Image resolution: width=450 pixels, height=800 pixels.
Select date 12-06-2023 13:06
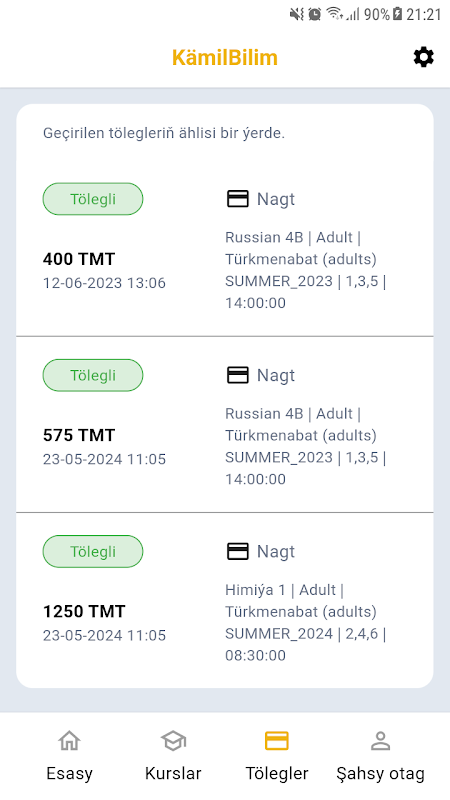click(104, 283)
